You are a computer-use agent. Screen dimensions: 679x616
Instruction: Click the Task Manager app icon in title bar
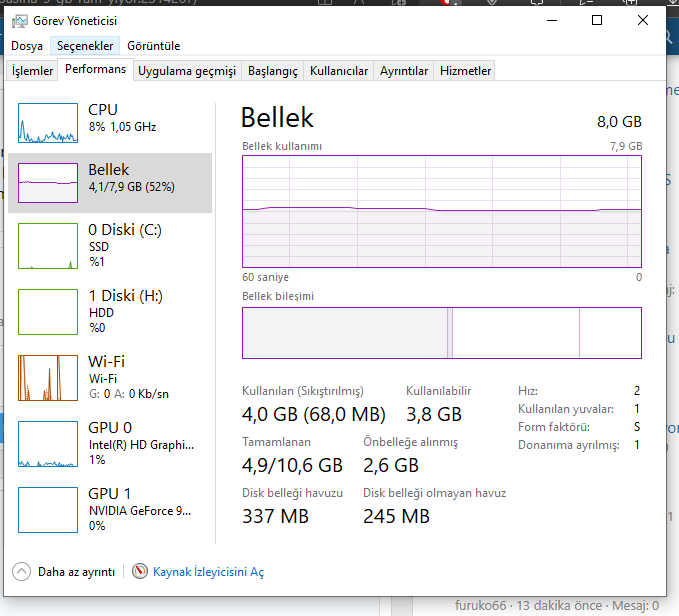[x=19, y=21]
